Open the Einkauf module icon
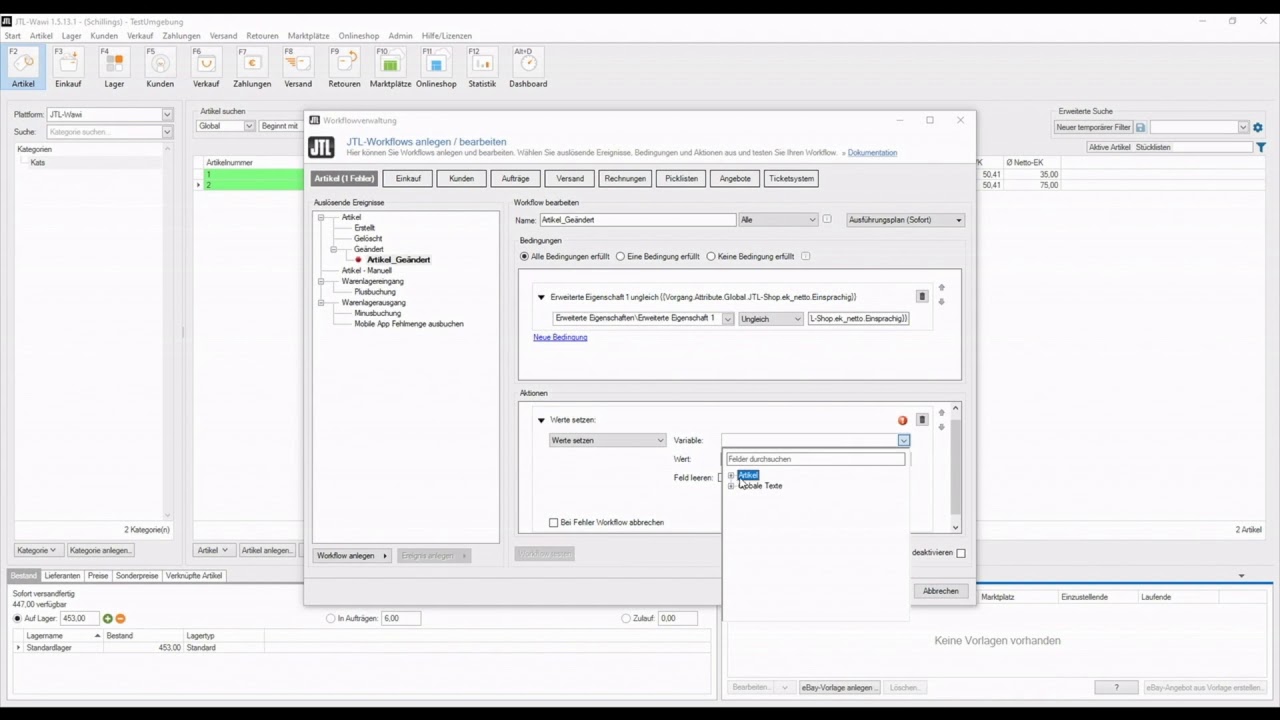Viewport: 1280px width, 720px height. pos(68,68)
